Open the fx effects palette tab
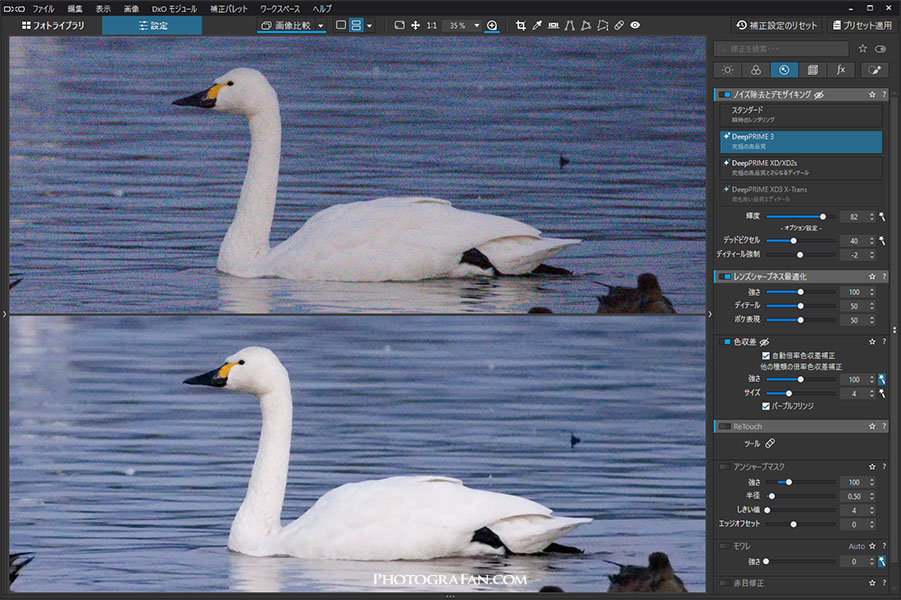Viewport: 901px width, 600px height. pos(841,70)
